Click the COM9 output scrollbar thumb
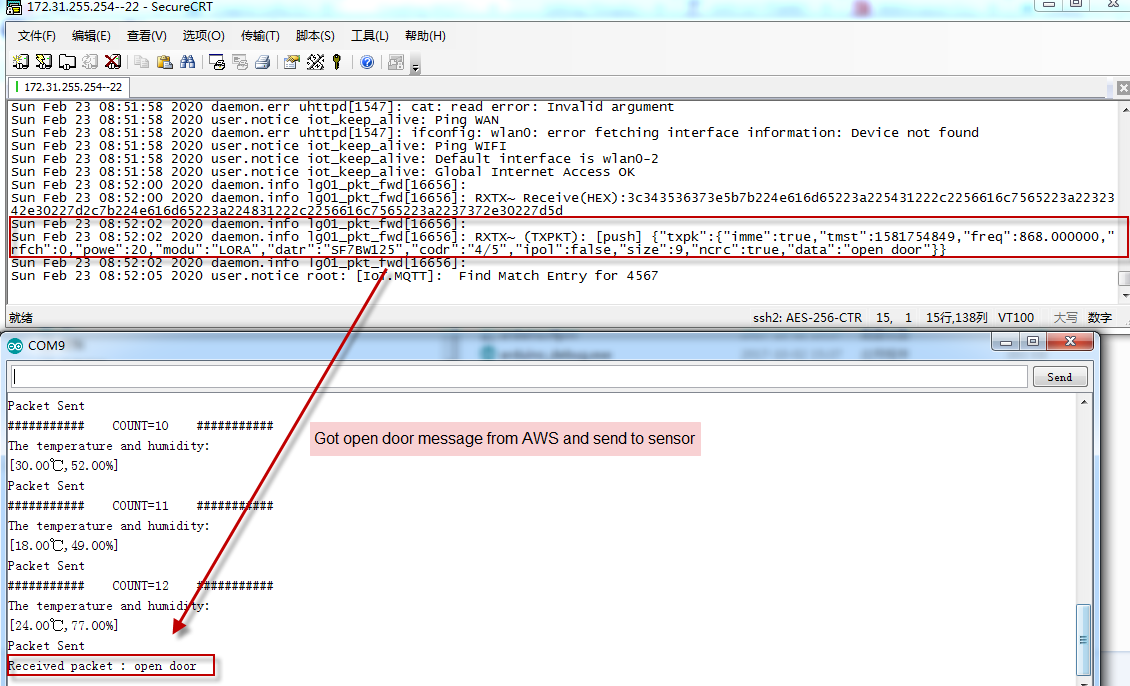 [1083, 639]
